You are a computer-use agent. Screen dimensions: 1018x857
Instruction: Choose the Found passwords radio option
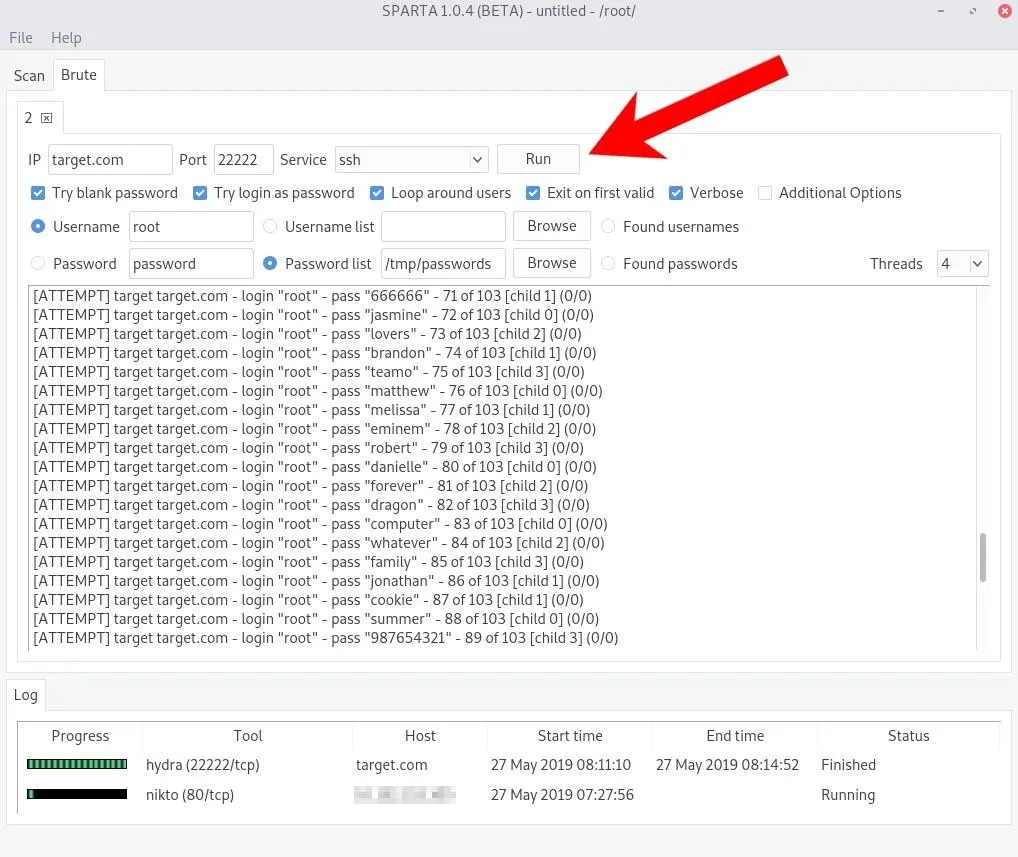point(608,264)
